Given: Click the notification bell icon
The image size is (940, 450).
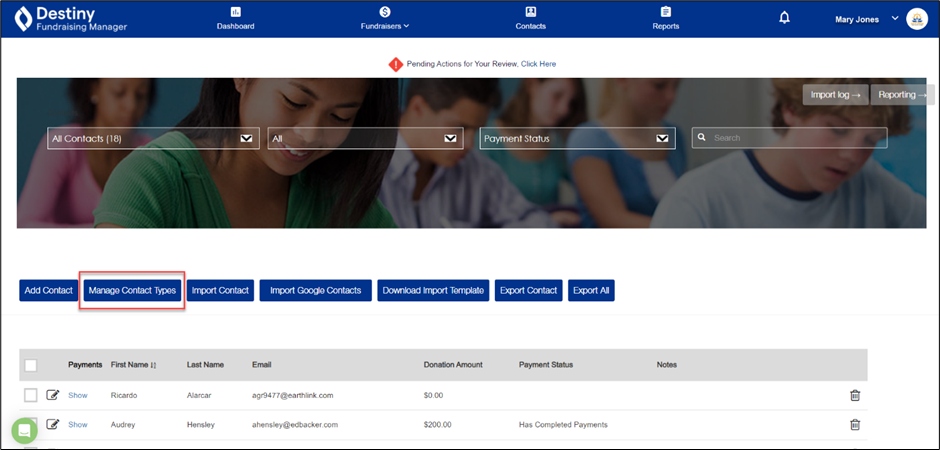Looking at the screenshot, I should pyautogui.click(x=785, y=18).
